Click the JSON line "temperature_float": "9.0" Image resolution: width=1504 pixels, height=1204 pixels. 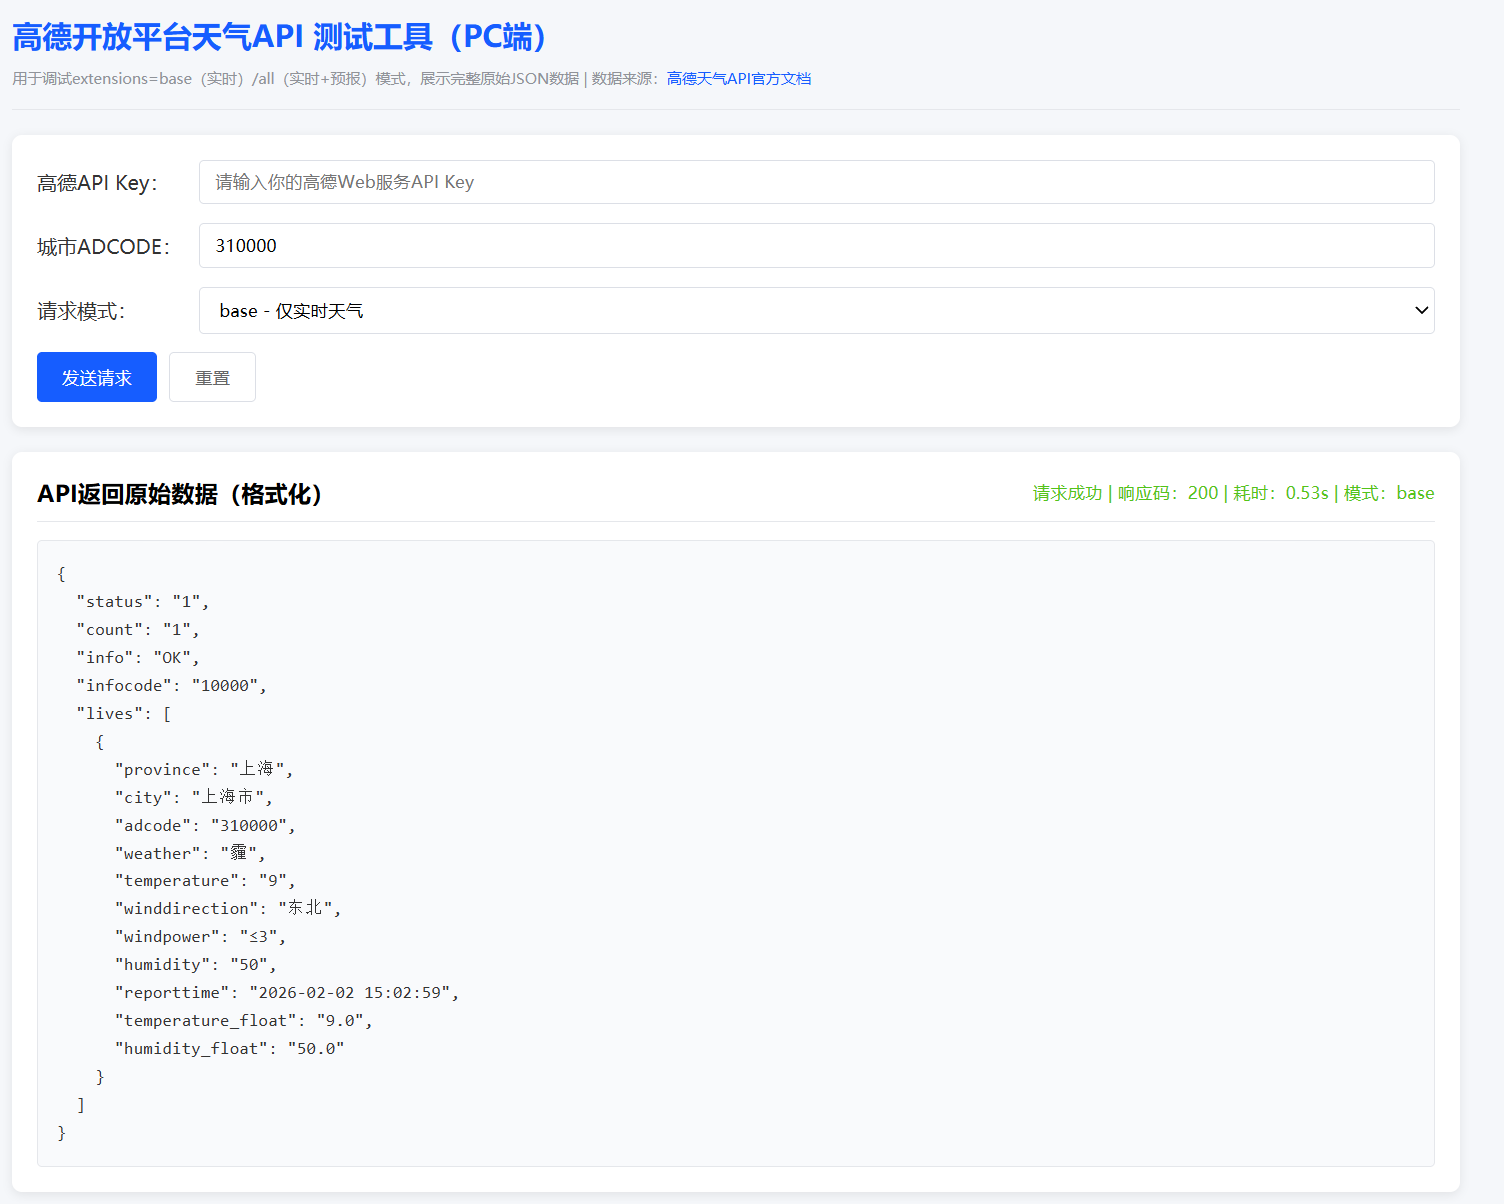pyautogui.click(x=244, y=1021)
